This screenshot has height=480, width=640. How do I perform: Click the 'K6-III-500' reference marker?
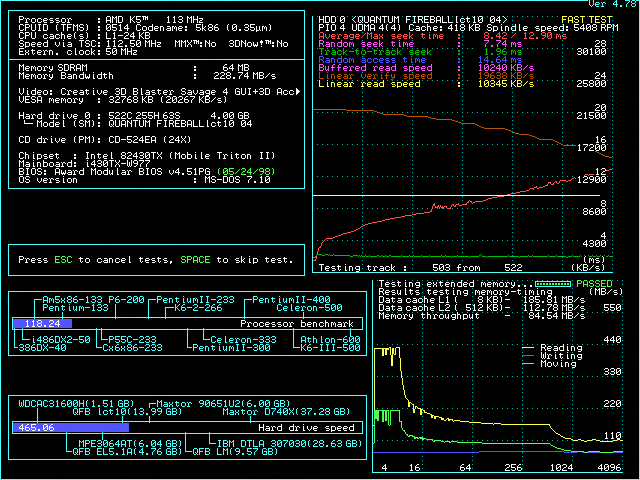[330, 348]
